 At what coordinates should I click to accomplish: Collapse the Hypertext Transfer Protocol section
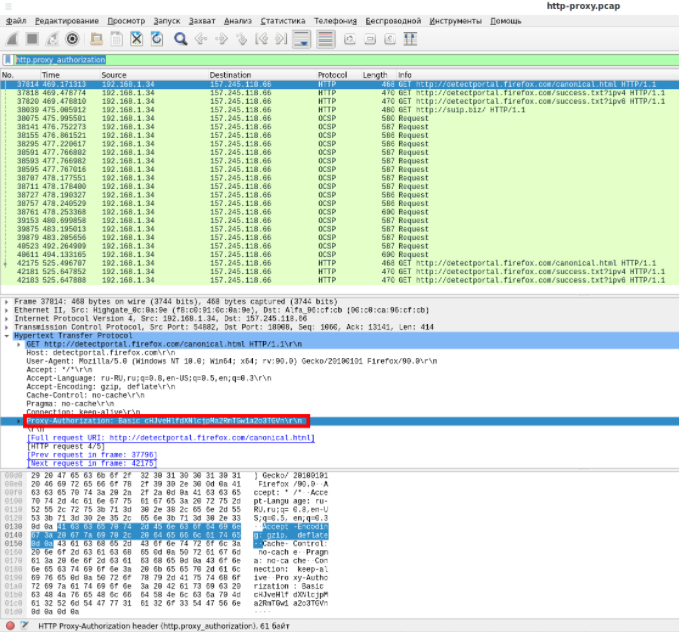(6, 336)
